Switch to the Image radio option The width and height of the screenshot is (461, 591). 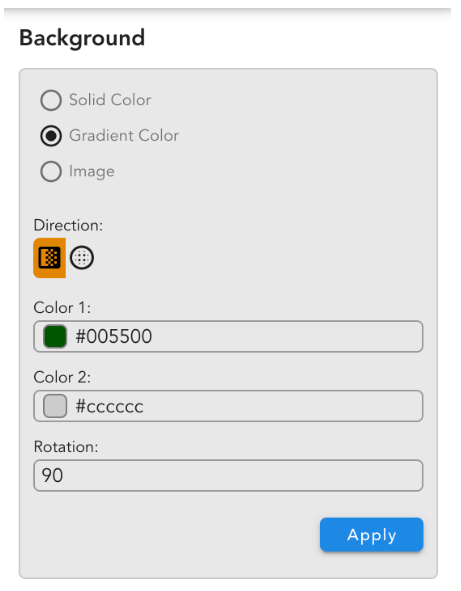(51, 171)
